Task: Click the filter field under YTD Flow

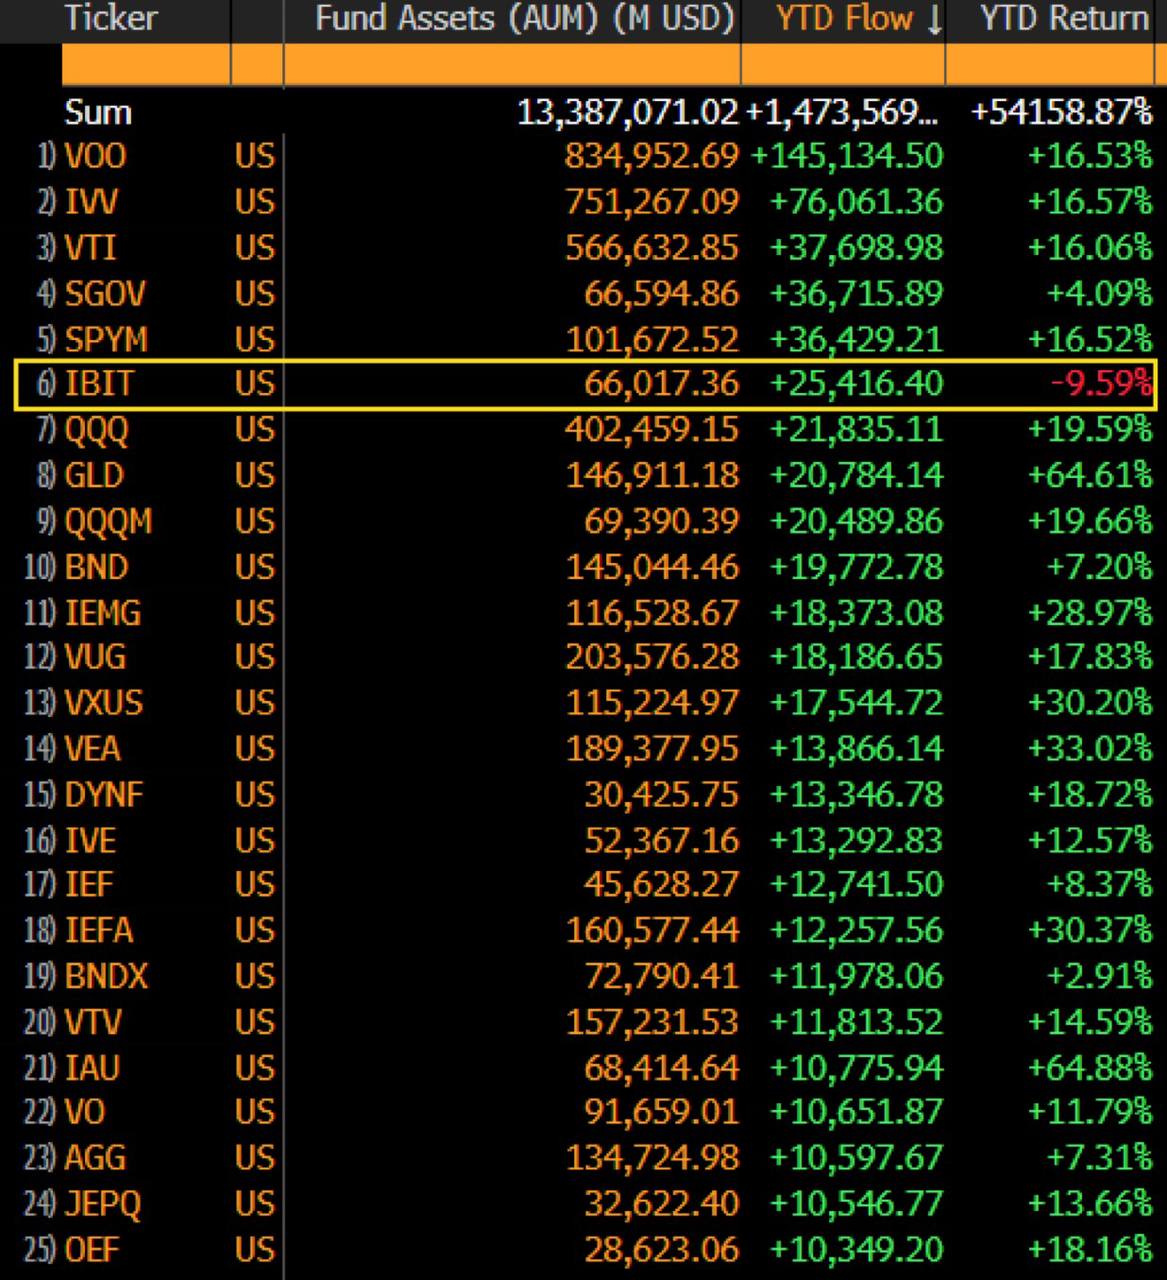Action: [842, 65]
